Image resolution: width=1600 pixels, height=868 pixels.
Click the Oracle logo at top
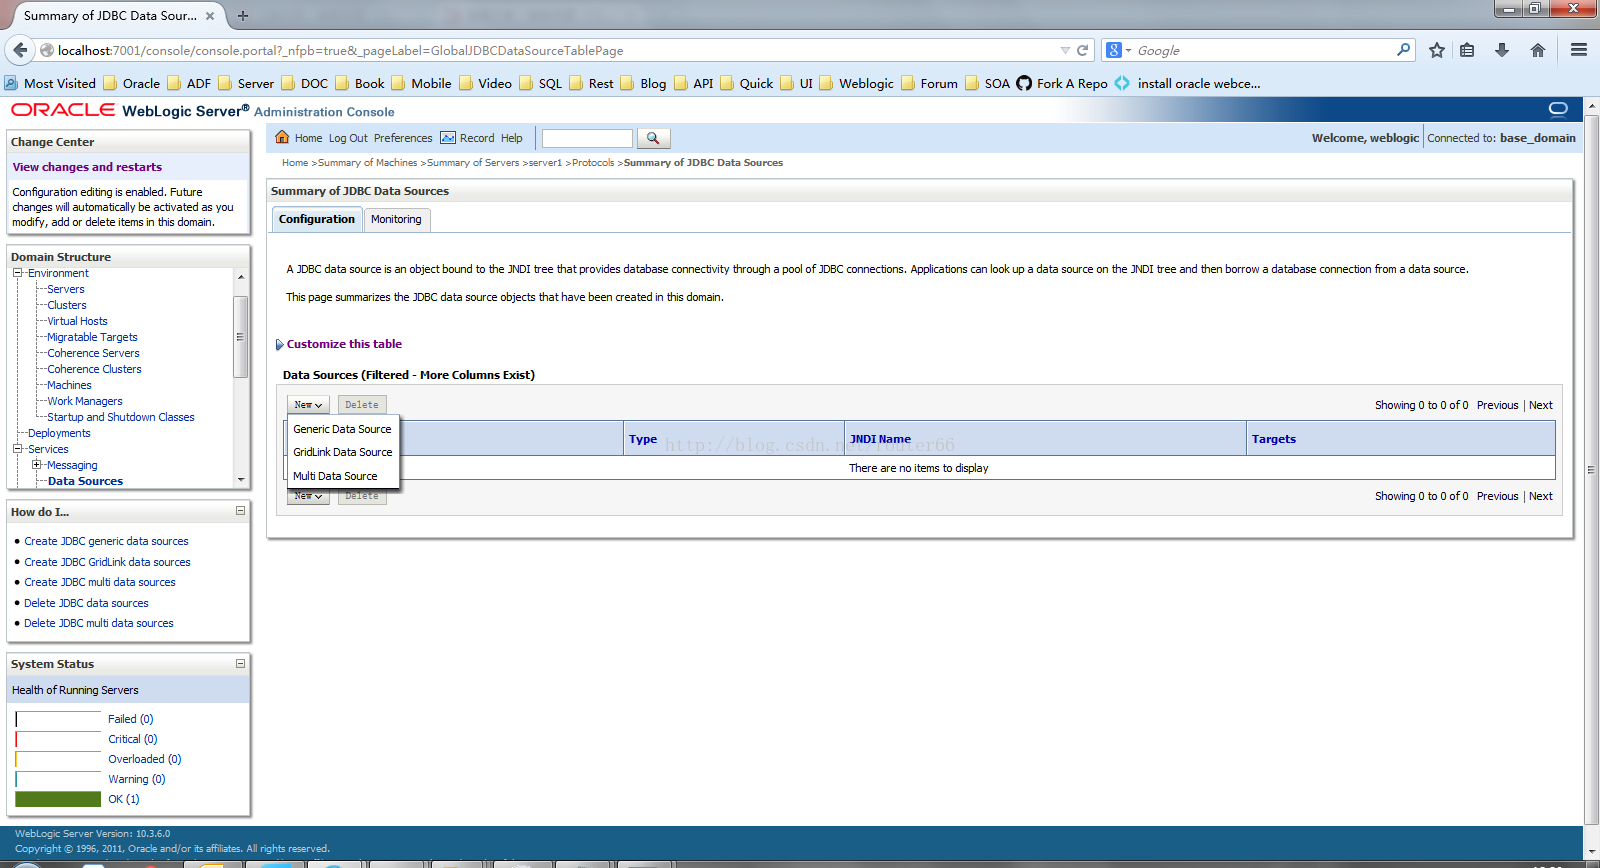[63, 110]
